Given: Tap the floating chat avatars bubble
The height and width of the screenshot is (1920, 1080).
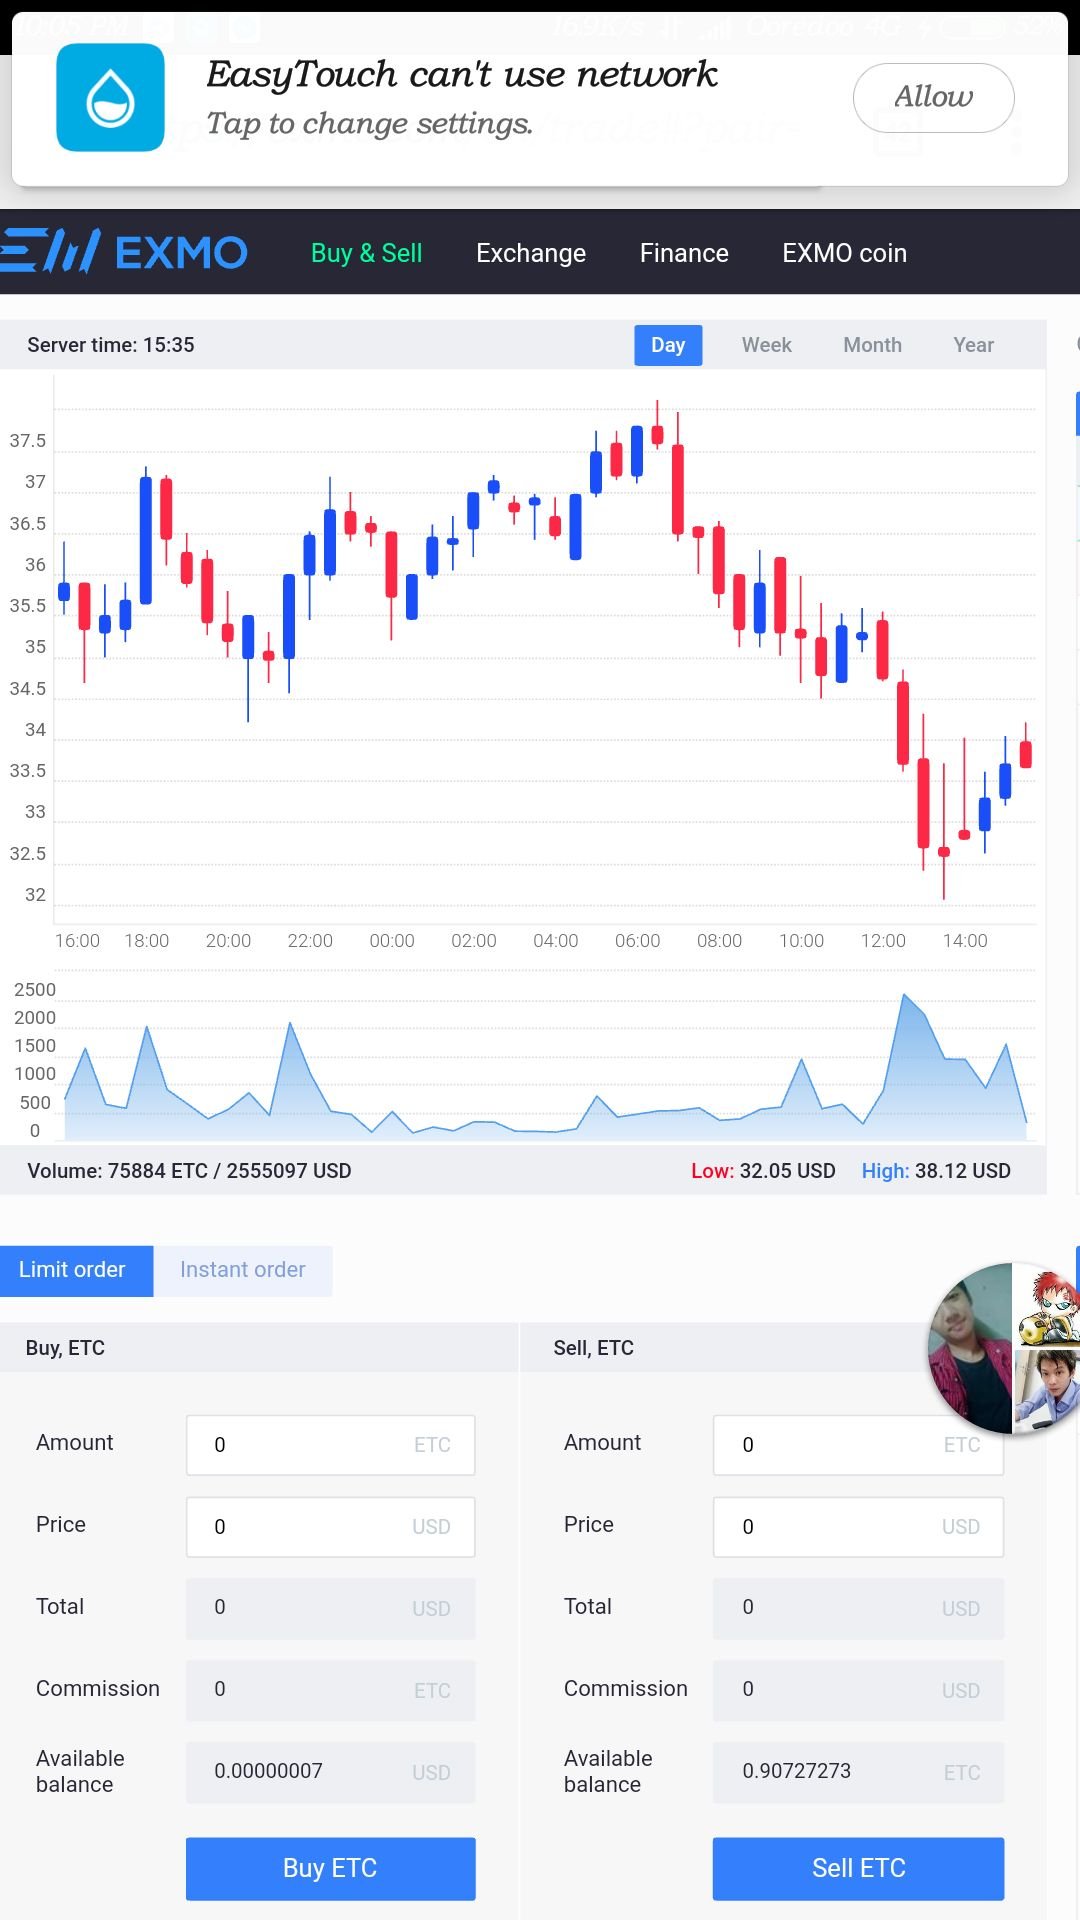Looking at the screenshot, I should pyautogui.click(x=1005, y=1348).
